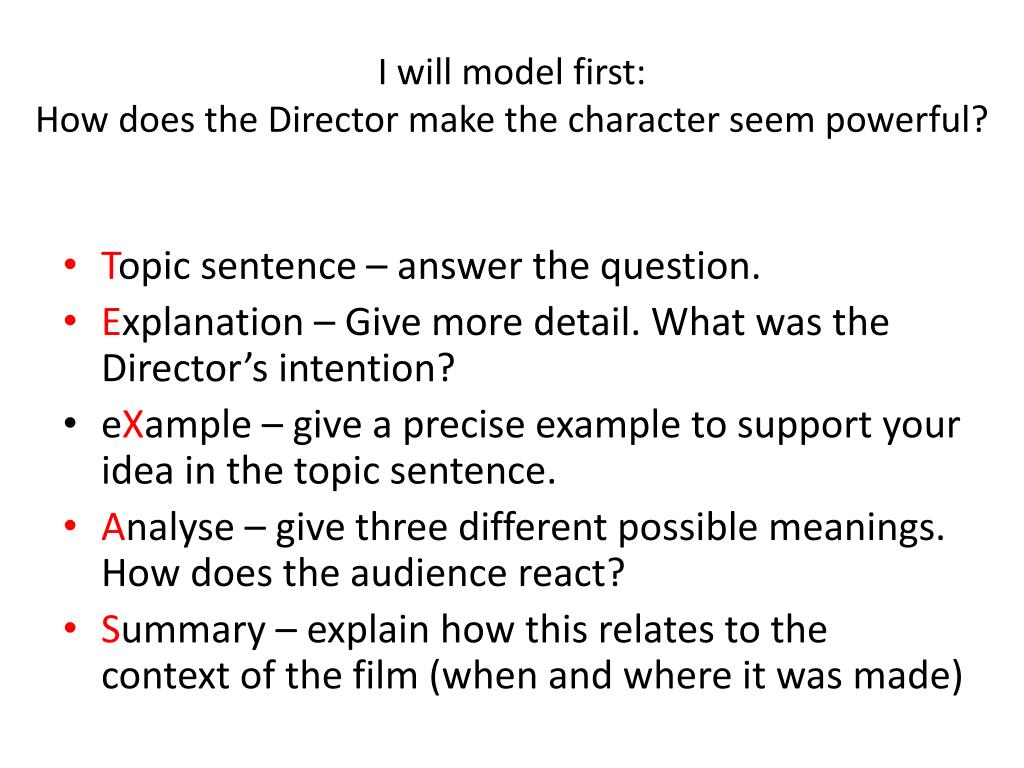Click the black bullet before eXample

point(71,423)
